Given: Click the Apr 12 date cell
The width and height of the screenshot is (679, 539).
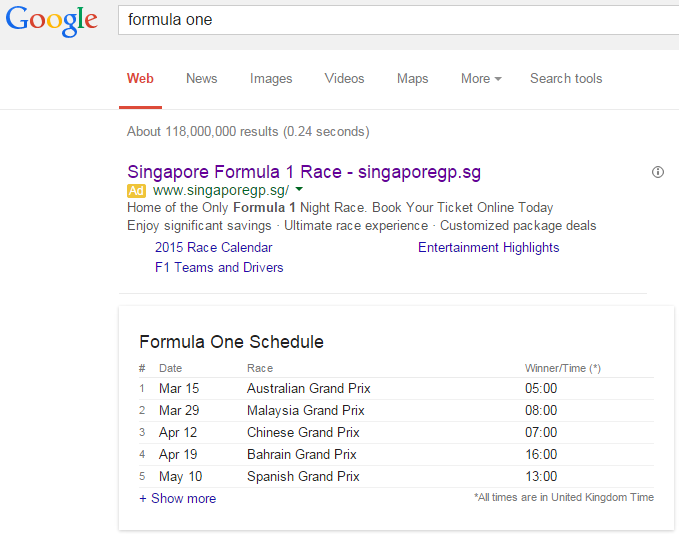Looking at the screenshot, I should tap(178, 432).
